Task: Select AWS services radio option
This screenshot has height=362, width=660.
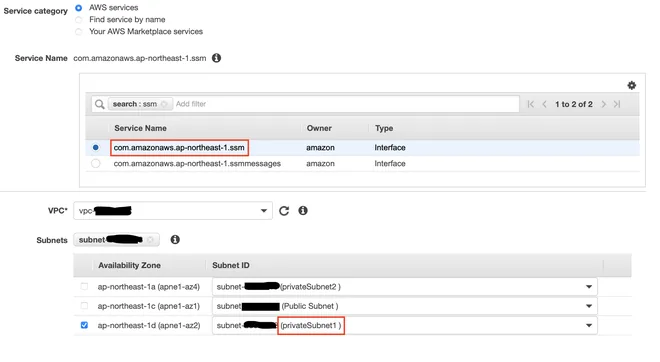Action: tap(78, 8)
